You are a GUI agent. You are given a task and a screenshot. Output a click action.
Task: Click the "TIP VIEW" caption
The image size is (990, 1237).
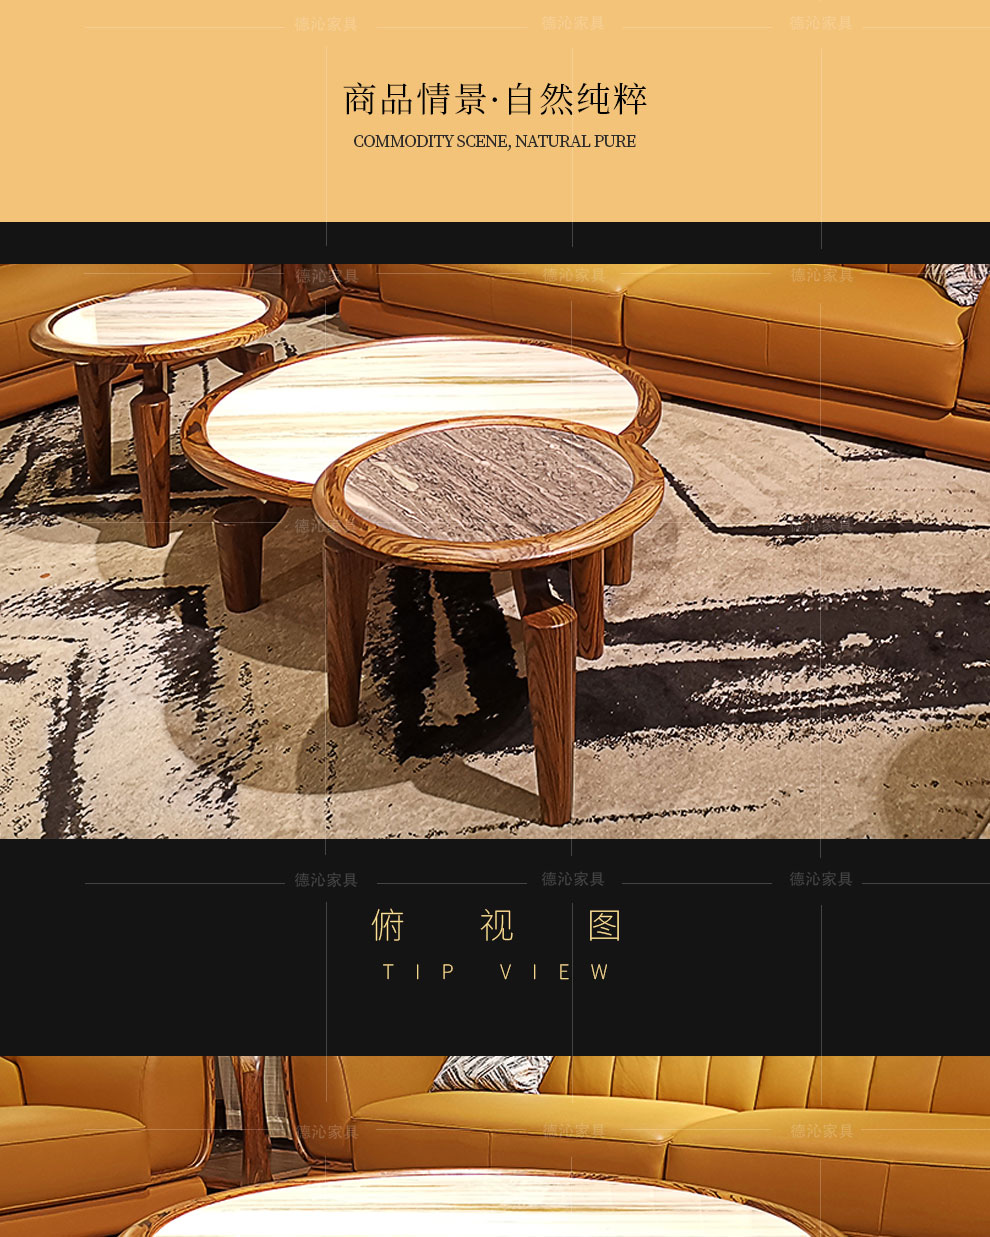click(x=496, y=972)
